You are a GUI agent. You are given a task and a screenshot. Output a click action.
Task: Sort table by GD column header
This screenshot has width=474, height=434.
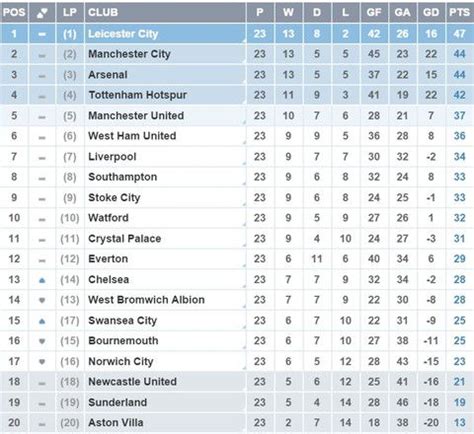point(431,12)
